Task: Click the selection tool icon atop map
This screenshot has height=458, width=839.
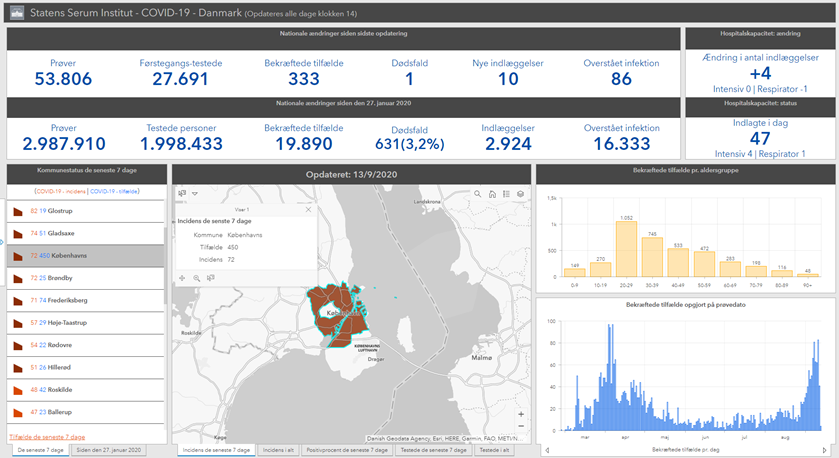Action: tap(182, 193)
